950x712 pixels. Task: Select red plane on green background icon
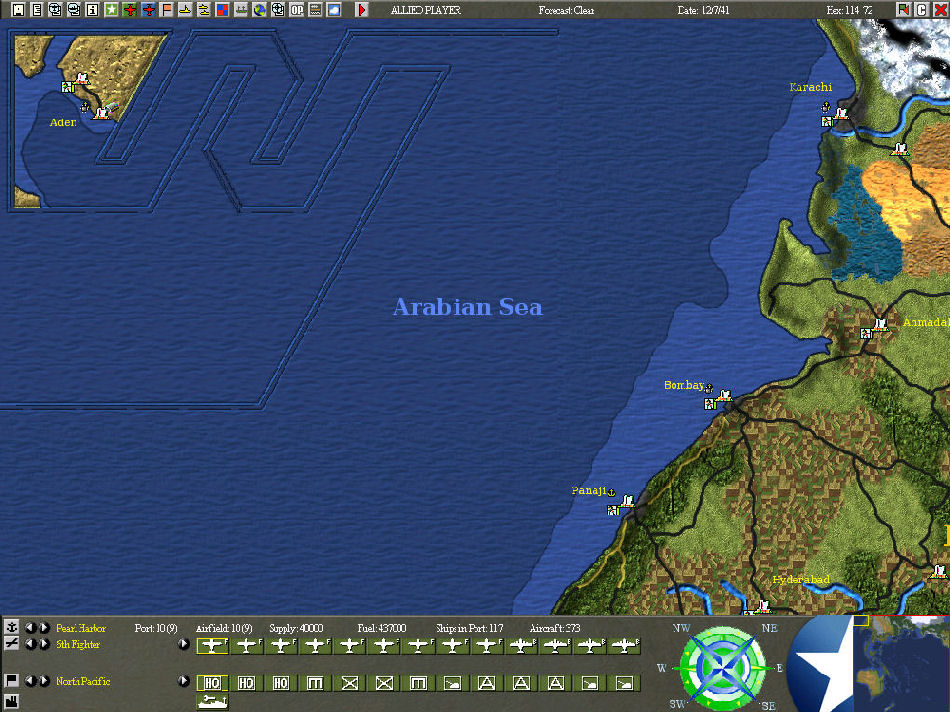tap(130, 10)
